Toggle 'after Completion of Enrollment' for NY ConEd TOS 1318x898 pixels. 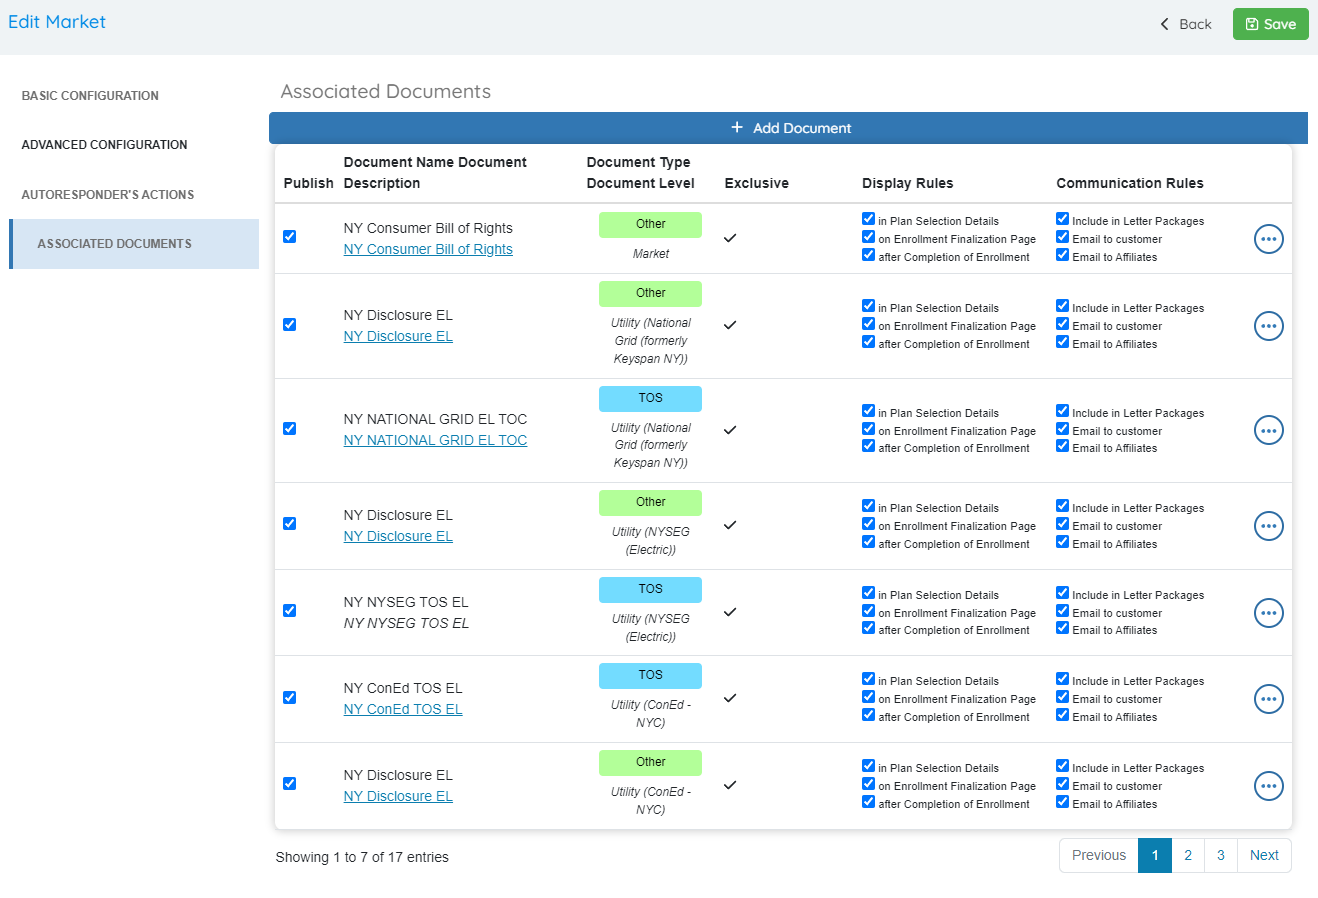[868, 715]
